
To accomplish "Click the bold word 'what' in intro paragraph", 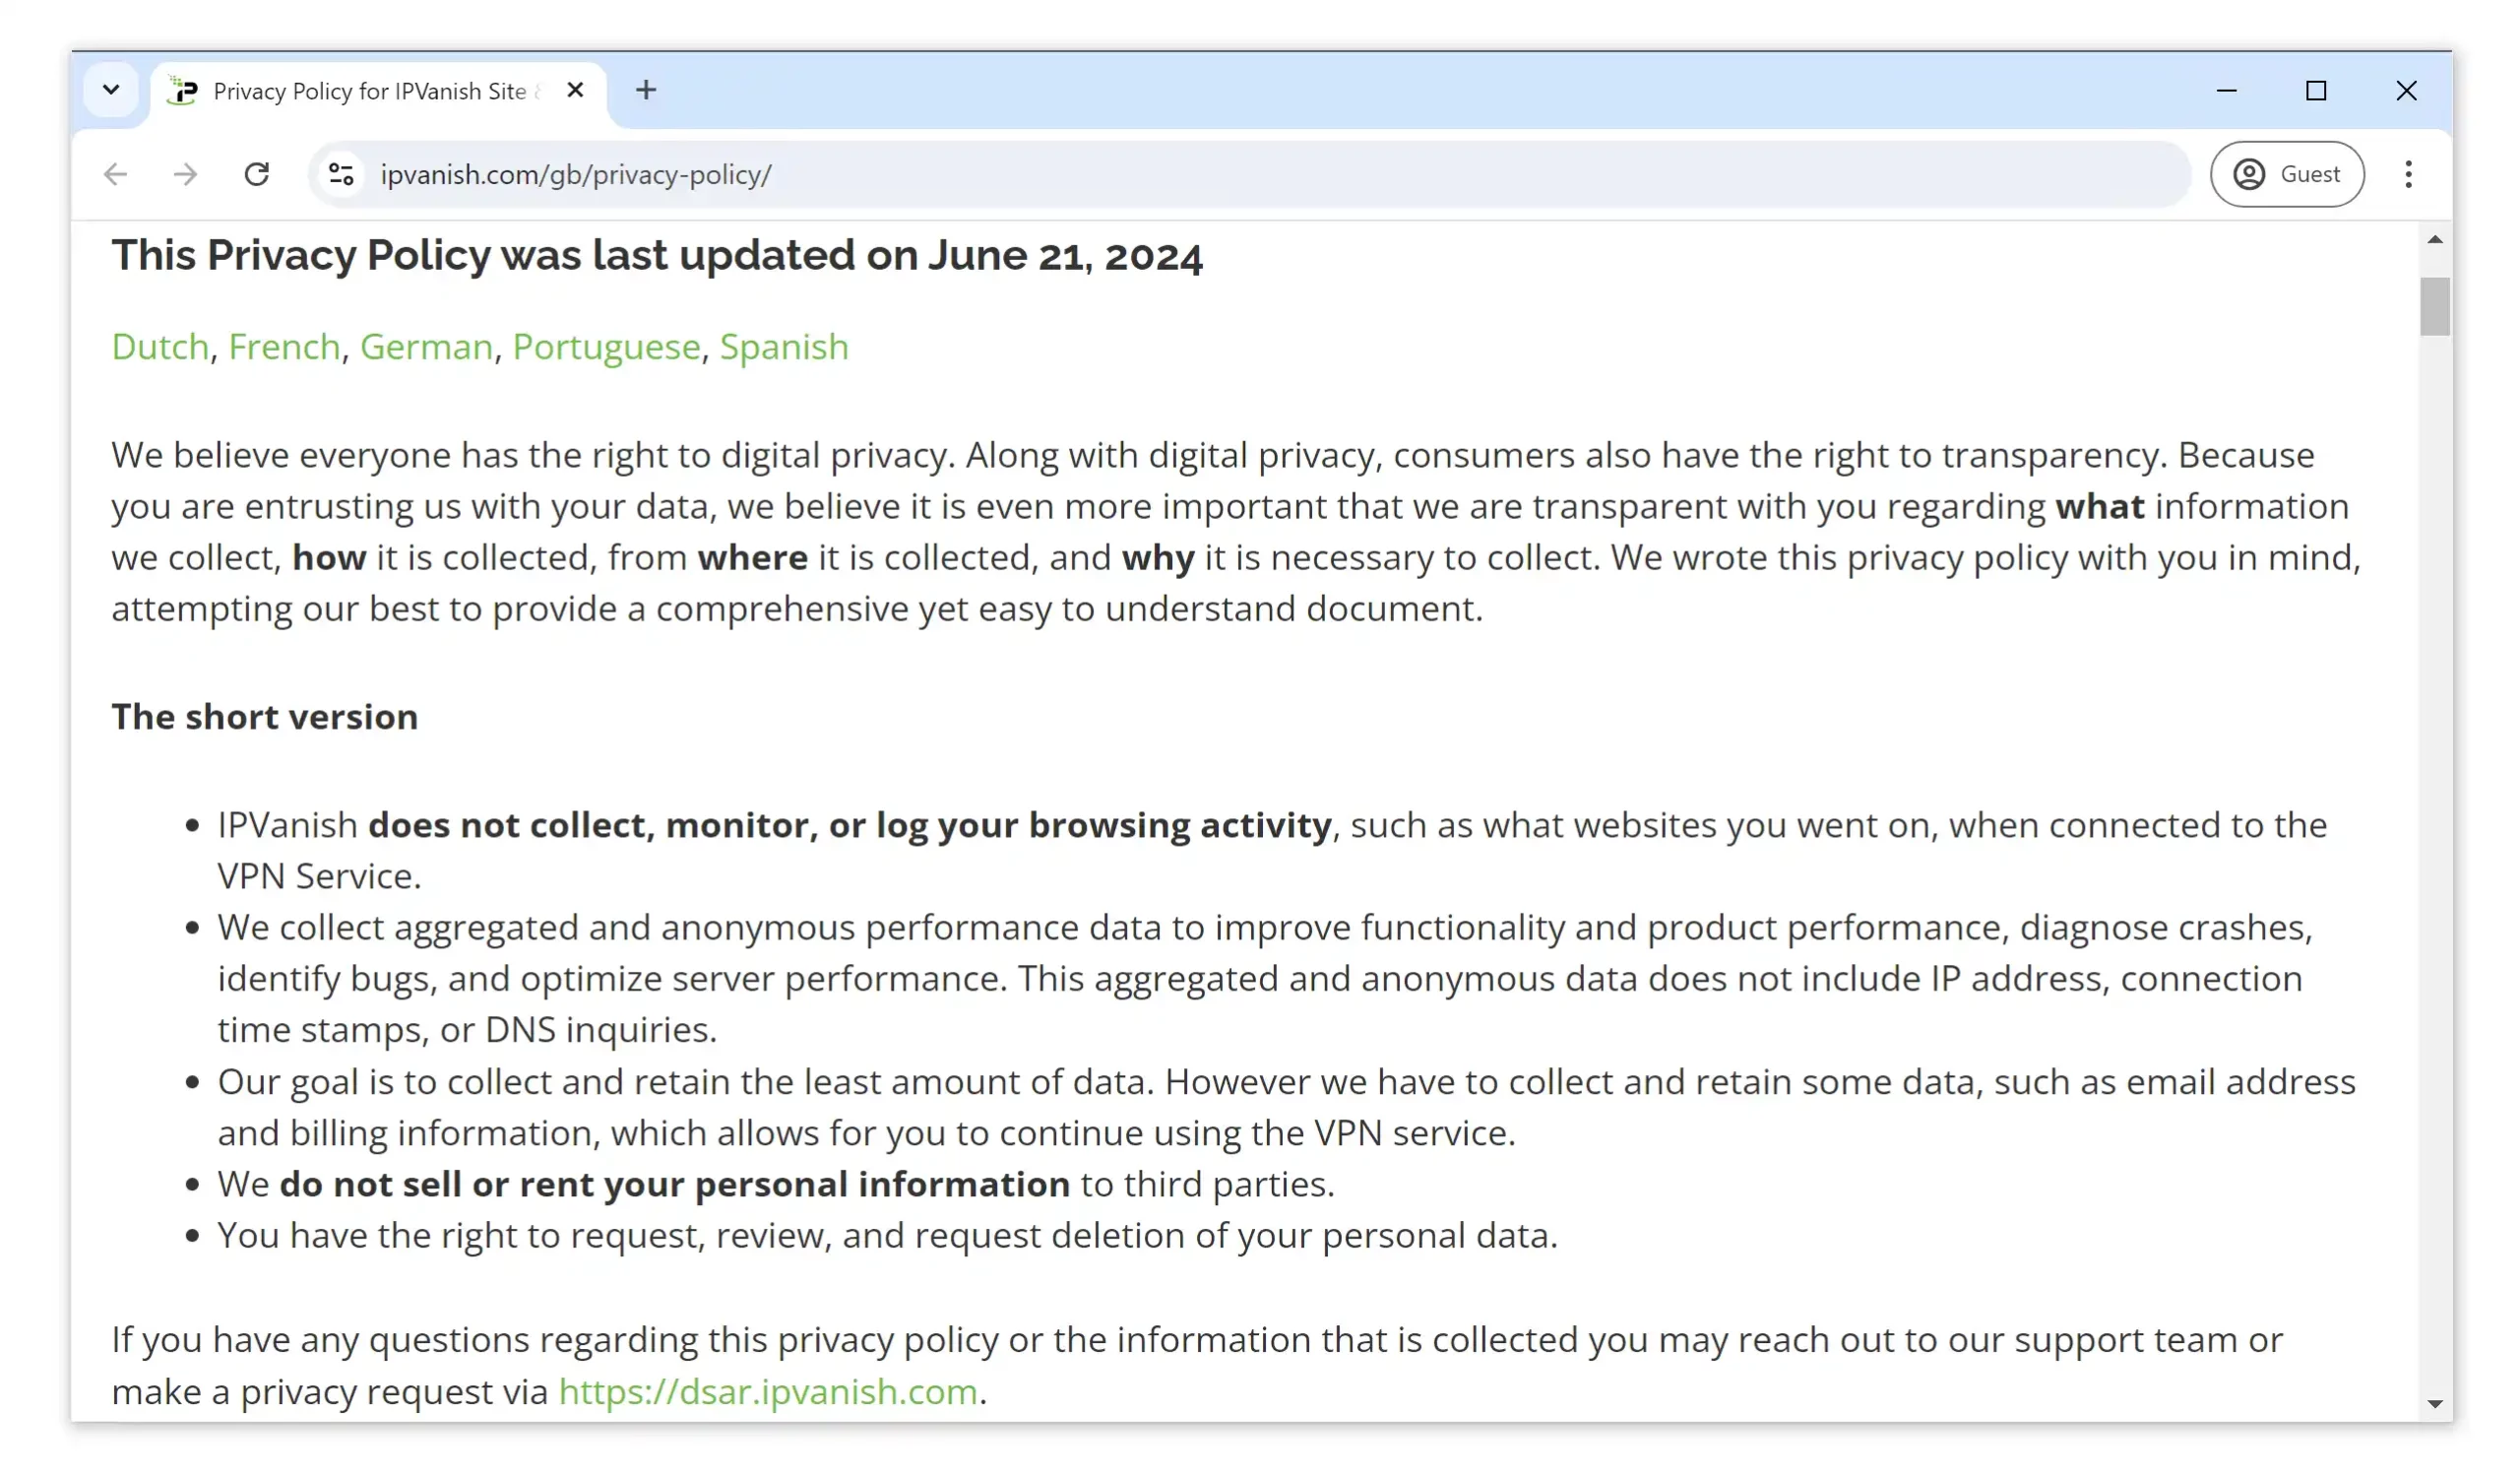I will [x=2099, y=506].
